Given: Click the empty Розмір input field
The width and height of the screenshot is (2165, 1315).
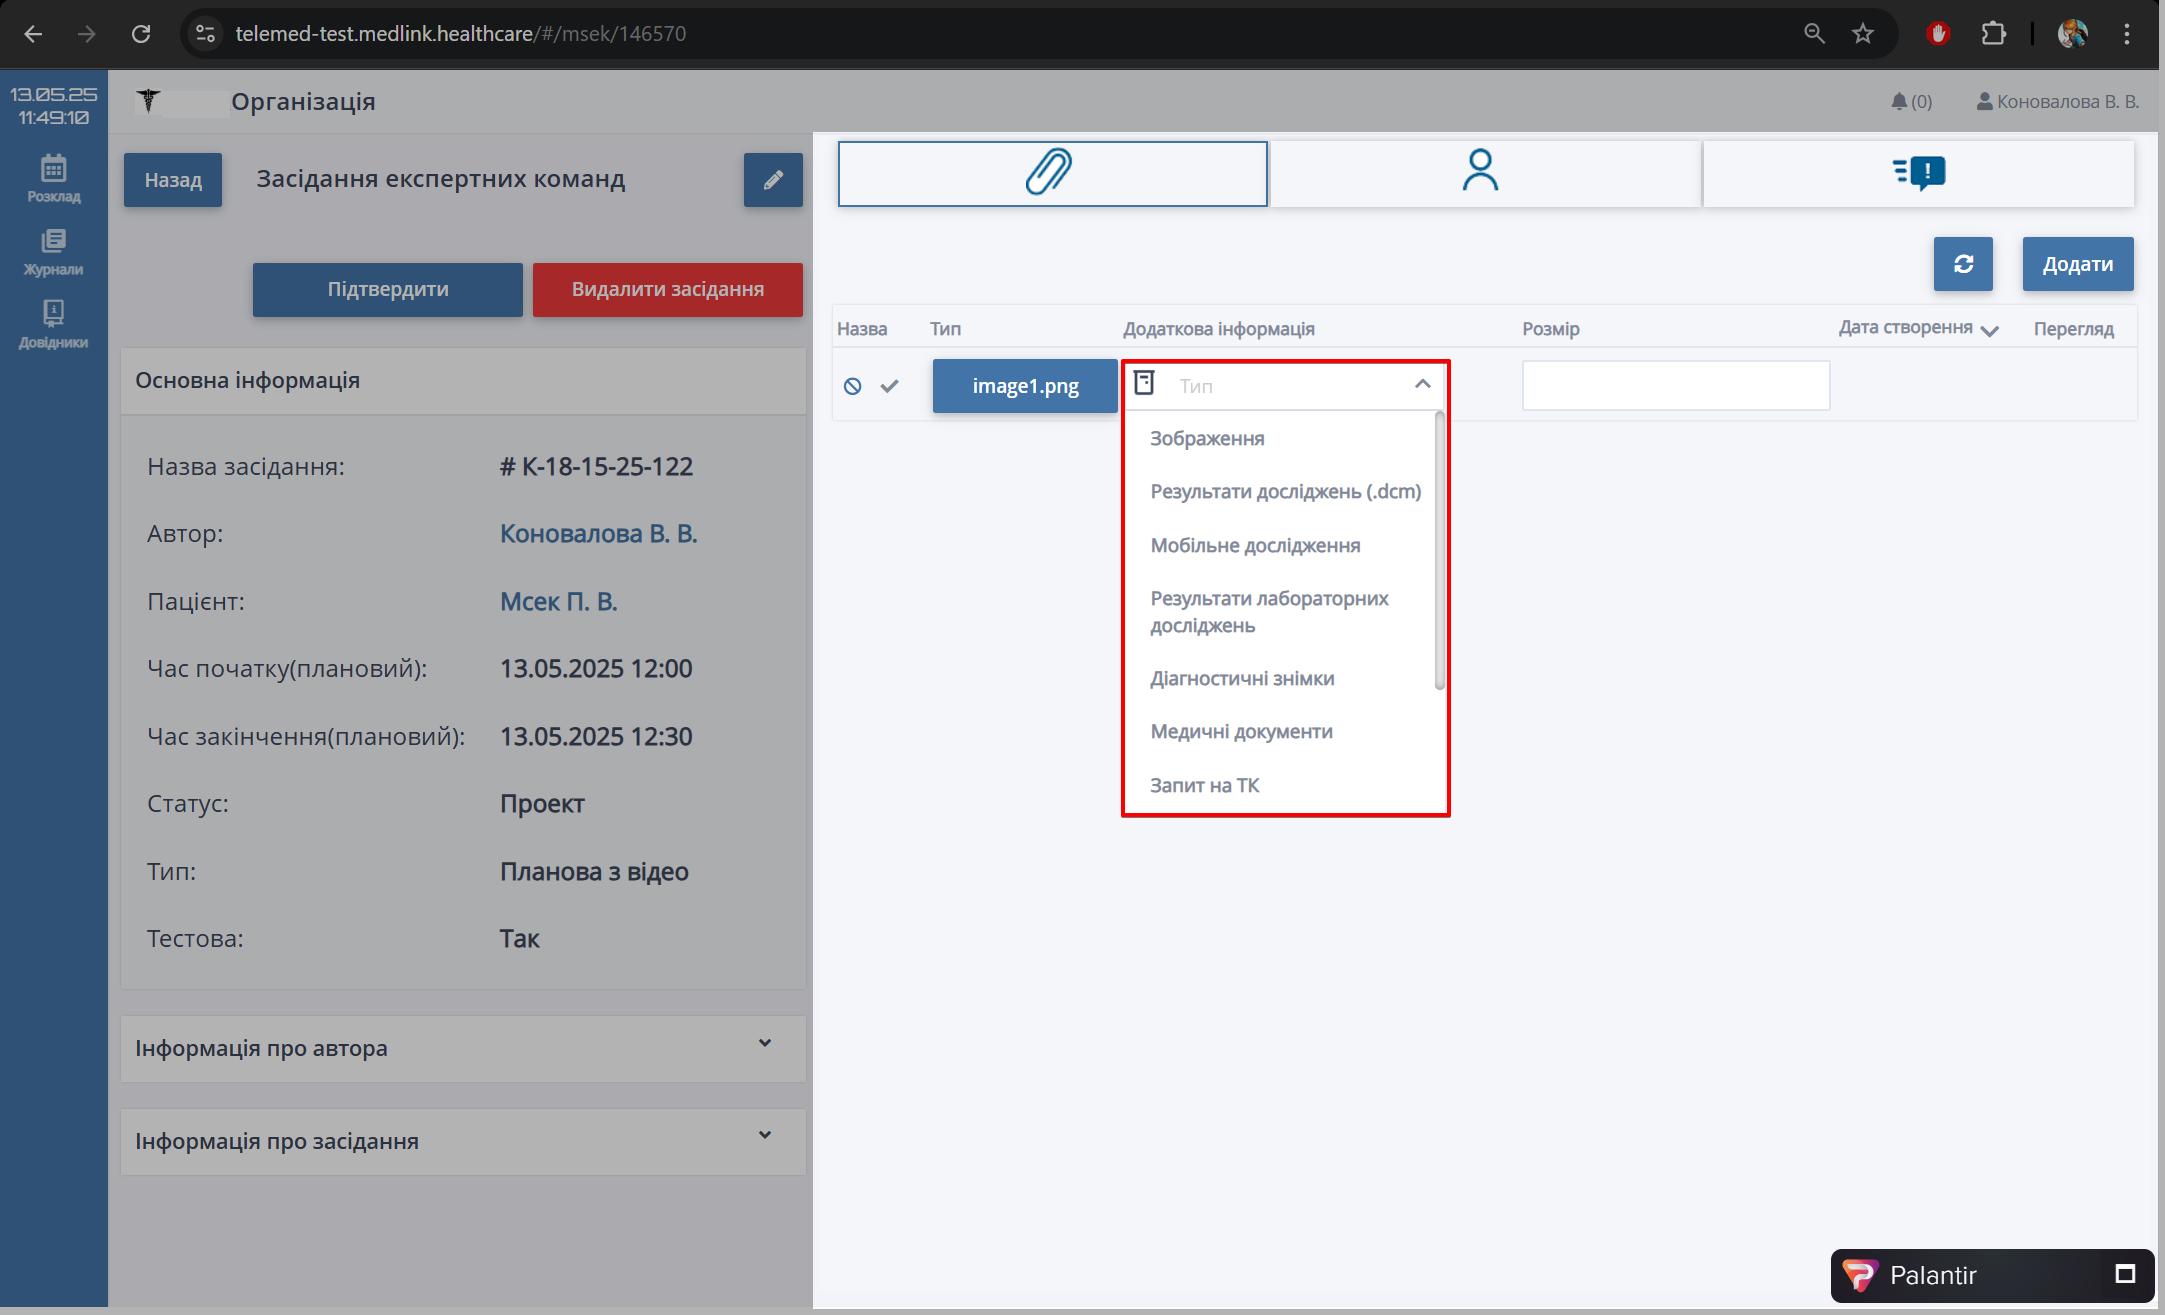Looking at the screenshot, I should [x=1675, y=386].
